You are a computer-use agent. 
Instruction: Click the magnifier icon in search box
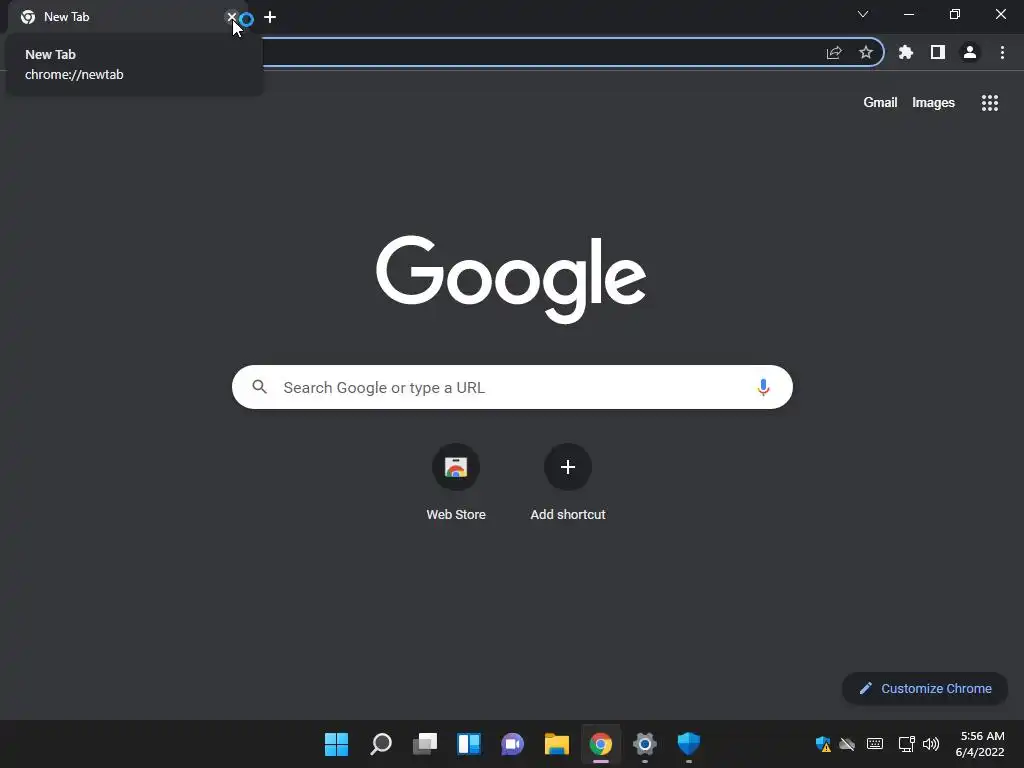coord(259,387)
